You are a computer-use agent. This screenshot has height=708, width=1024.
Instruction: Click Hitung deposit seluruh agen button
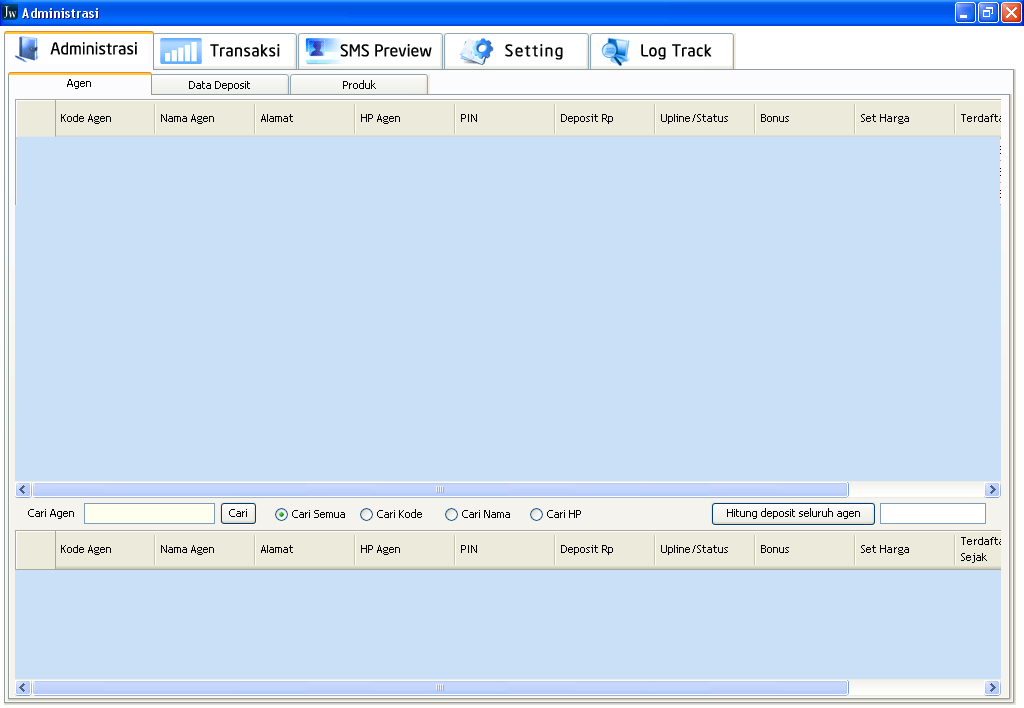coord(793,513)
